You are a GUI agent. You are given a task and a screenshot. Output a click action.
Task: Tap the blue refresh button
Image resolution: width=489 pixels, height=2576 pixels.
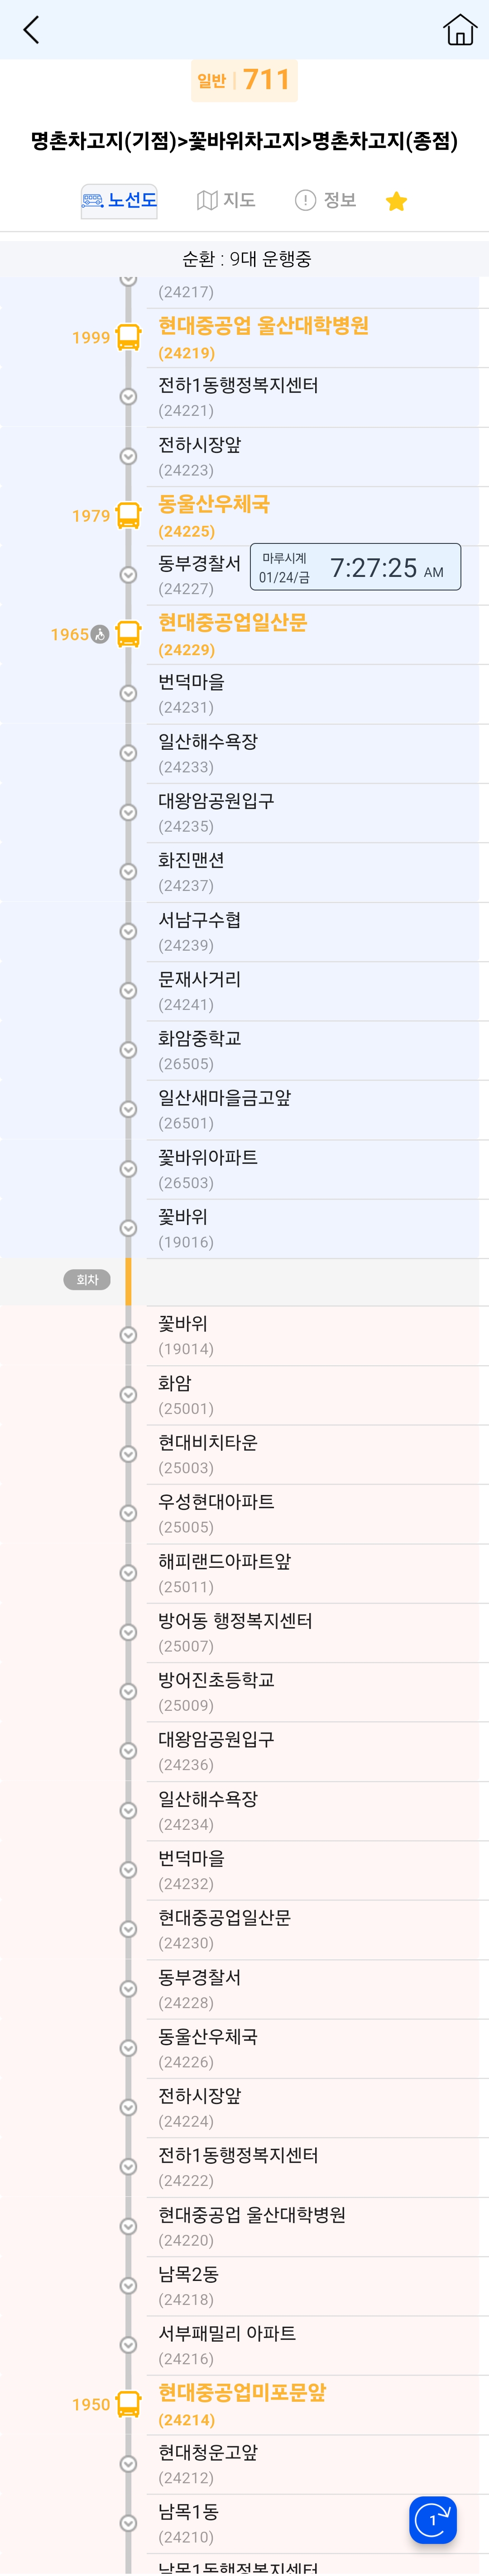click(x=433, y=2519)
